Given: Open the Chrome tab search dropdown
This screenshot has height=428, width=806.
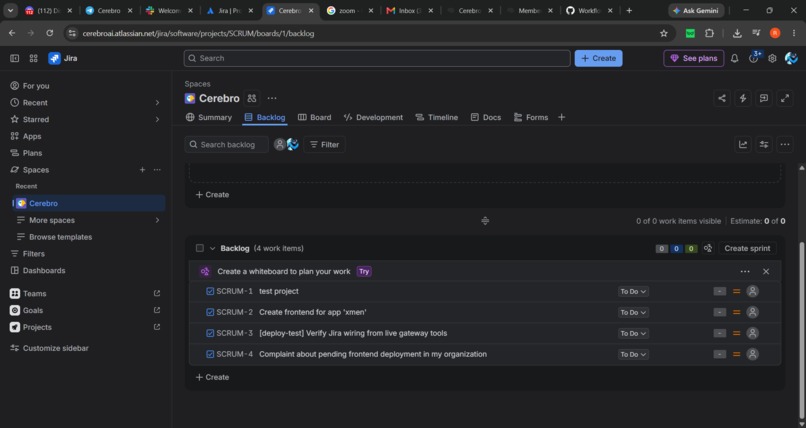Looking at the screenshot, I should pyautogui.click(x=10, y=10).
